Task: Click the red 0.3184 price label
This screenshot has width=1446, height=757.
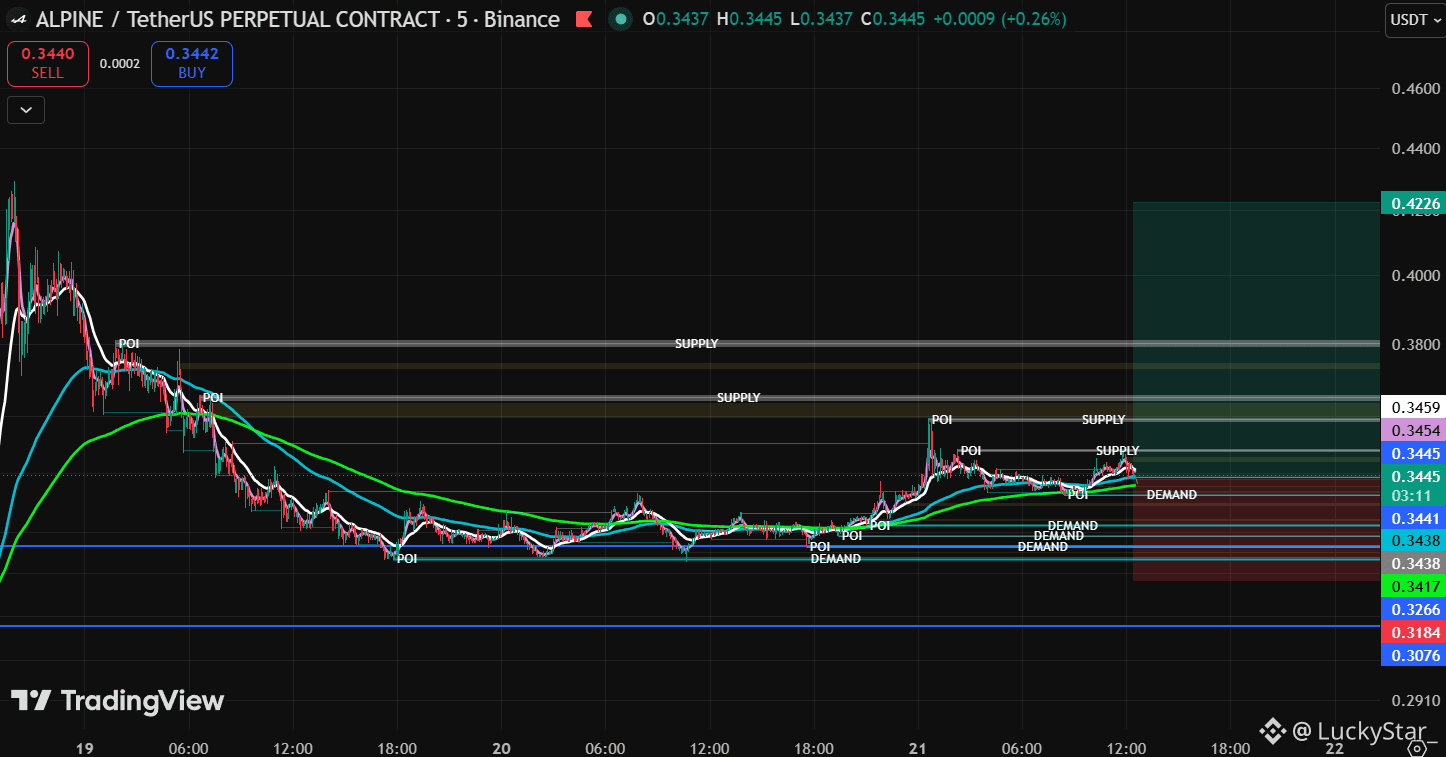Action: (x=1412, y=632)
